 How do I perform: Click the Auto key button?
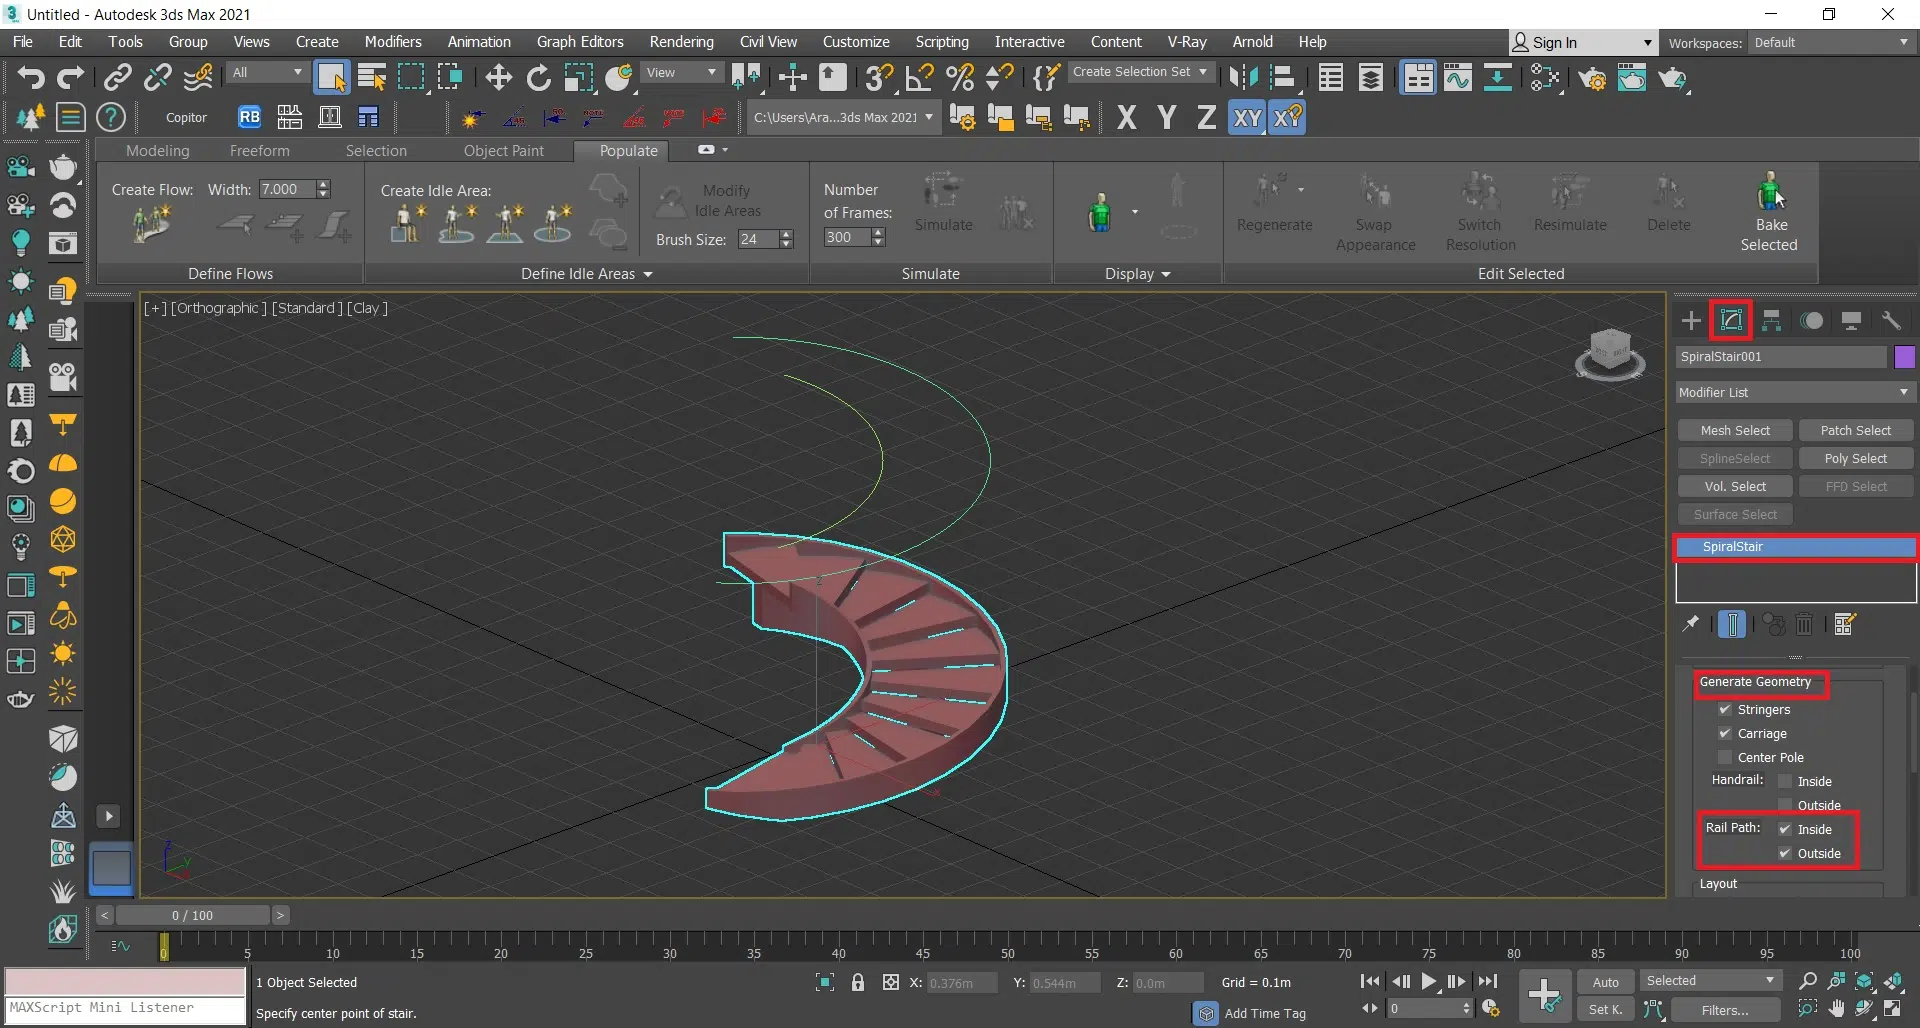point(1605,982)
